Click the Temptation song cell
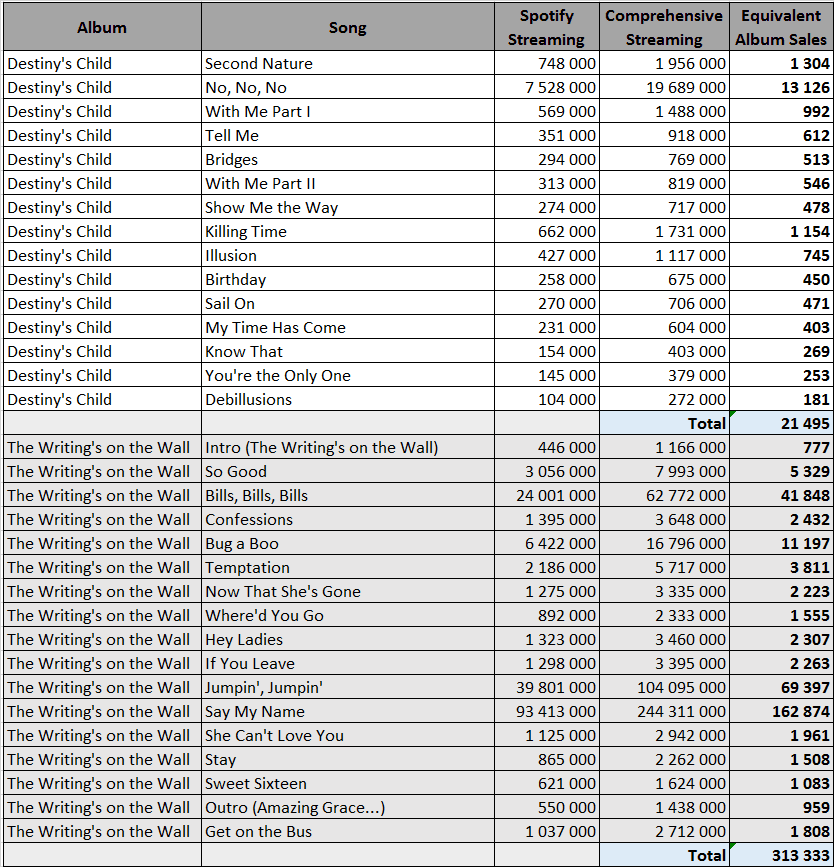Screen dimensions: 834x867 click(x=348, y=567)
